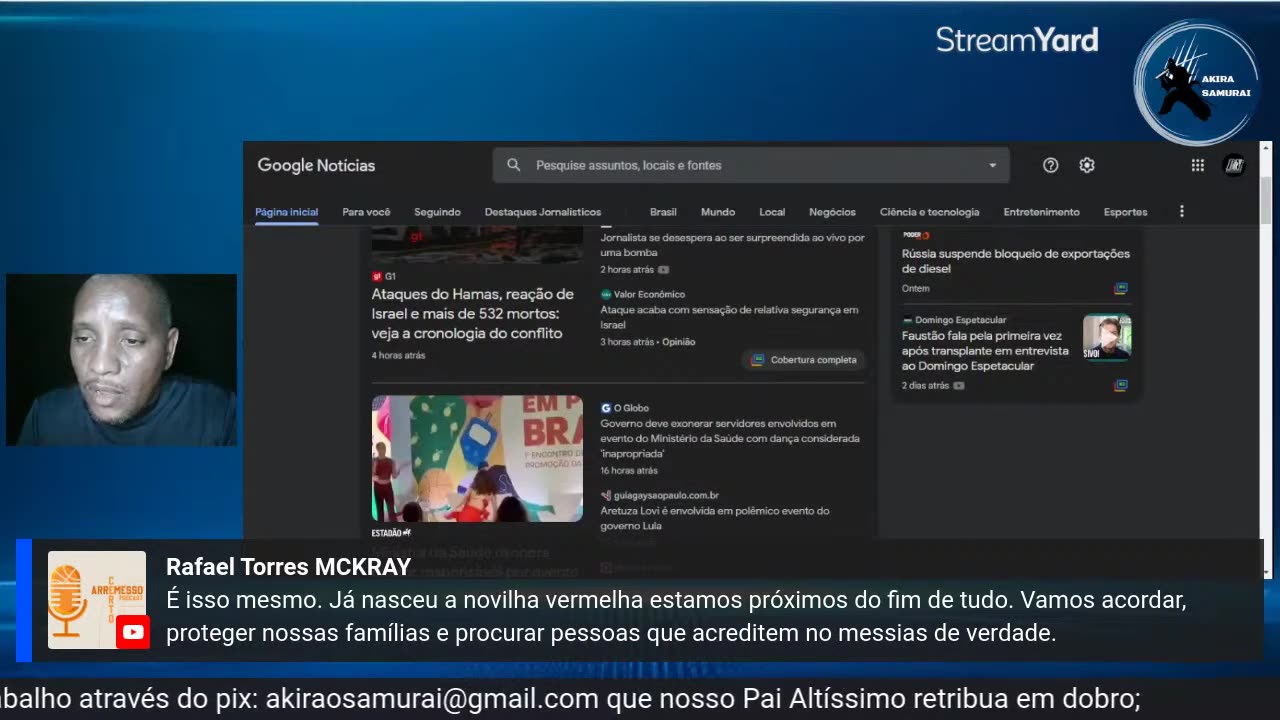
Task: Click the Estadão source label under image
Action: coord(391,533)
